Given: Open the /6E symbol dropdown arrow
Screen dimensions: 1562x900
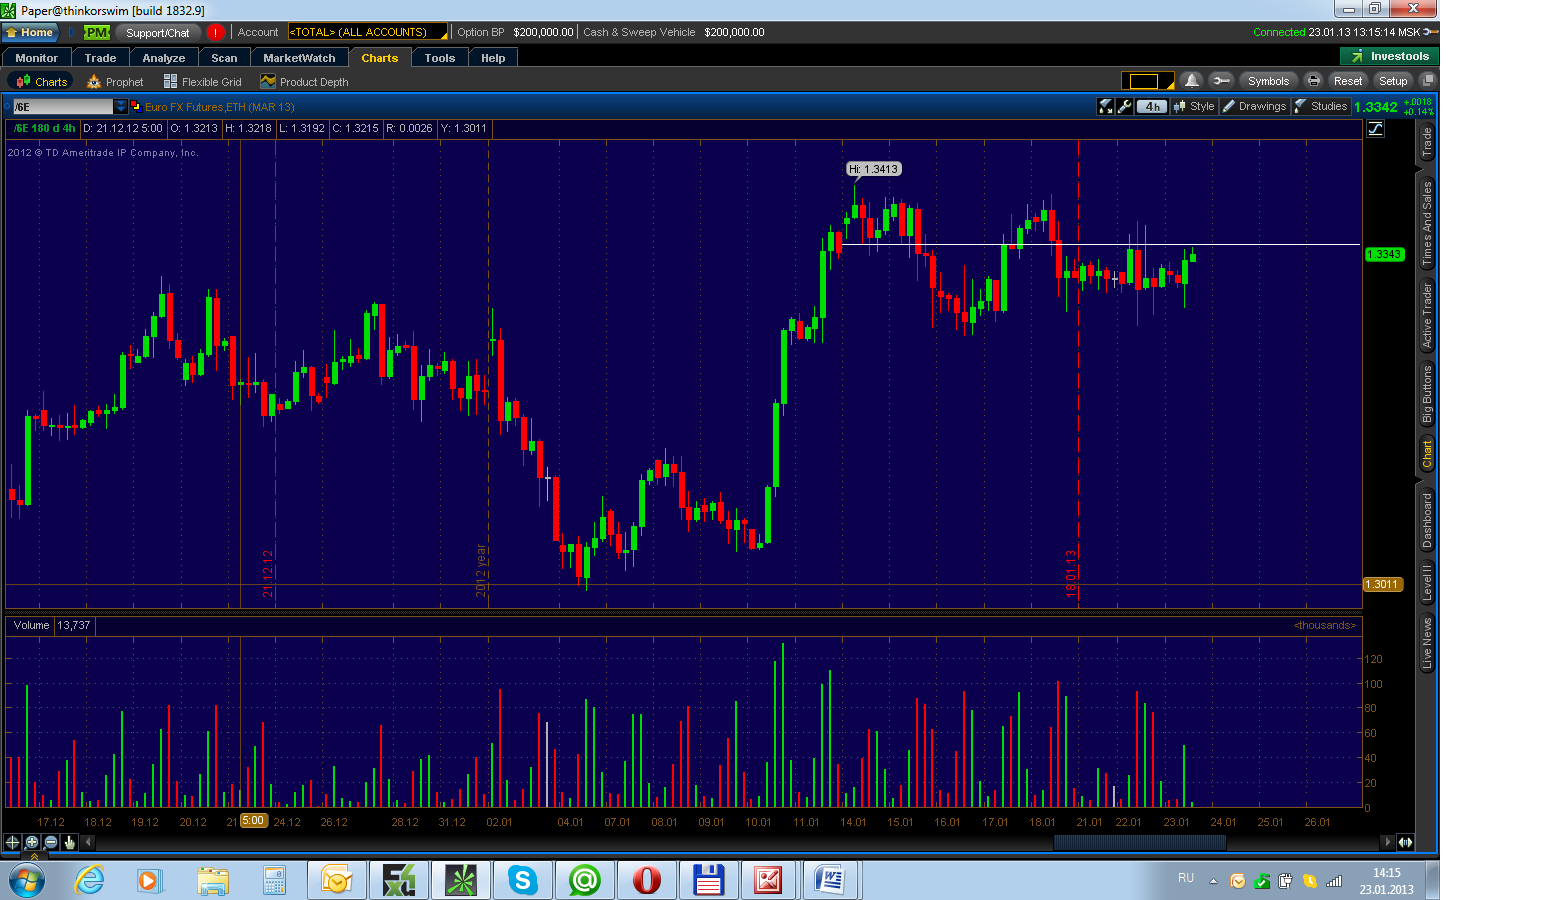Looking at the screenshot, I should click(x=121, y=106).
